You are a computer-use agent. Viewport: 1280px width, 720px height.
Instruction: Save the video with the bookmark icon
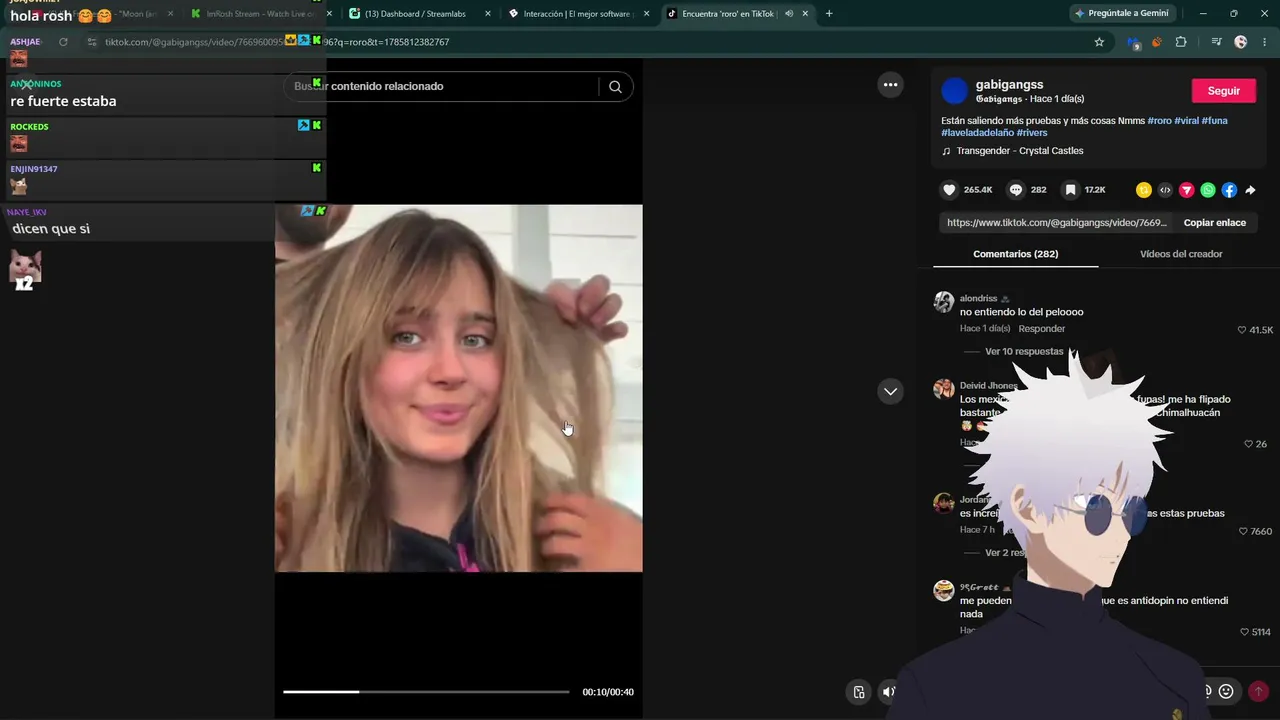click(x=1070, y=190)
